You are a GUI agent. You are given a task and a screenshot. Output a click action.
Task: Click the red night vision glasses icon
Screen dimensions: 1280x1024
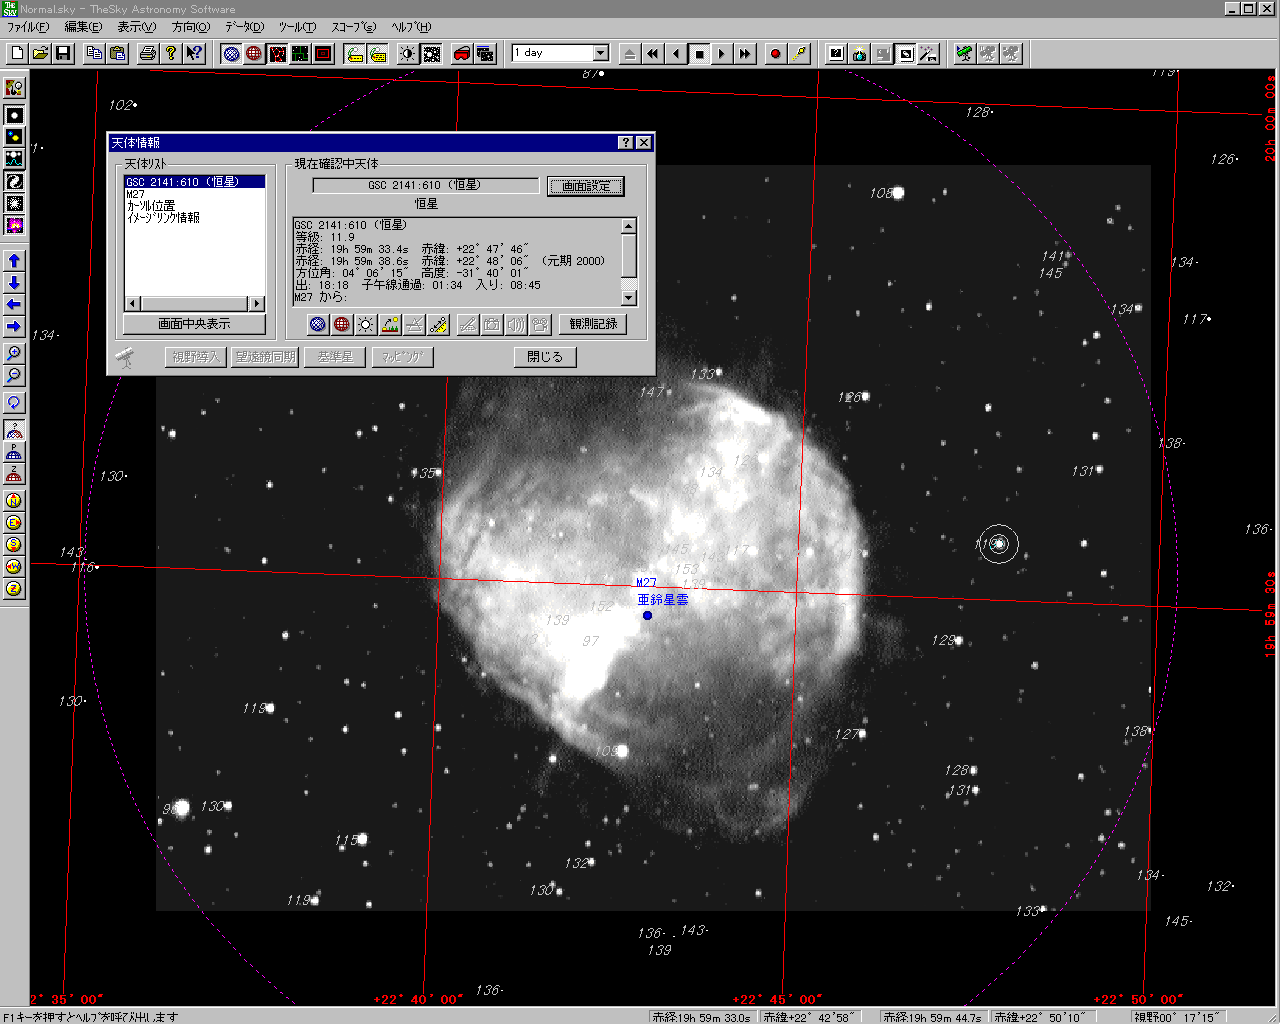point(462,53)
